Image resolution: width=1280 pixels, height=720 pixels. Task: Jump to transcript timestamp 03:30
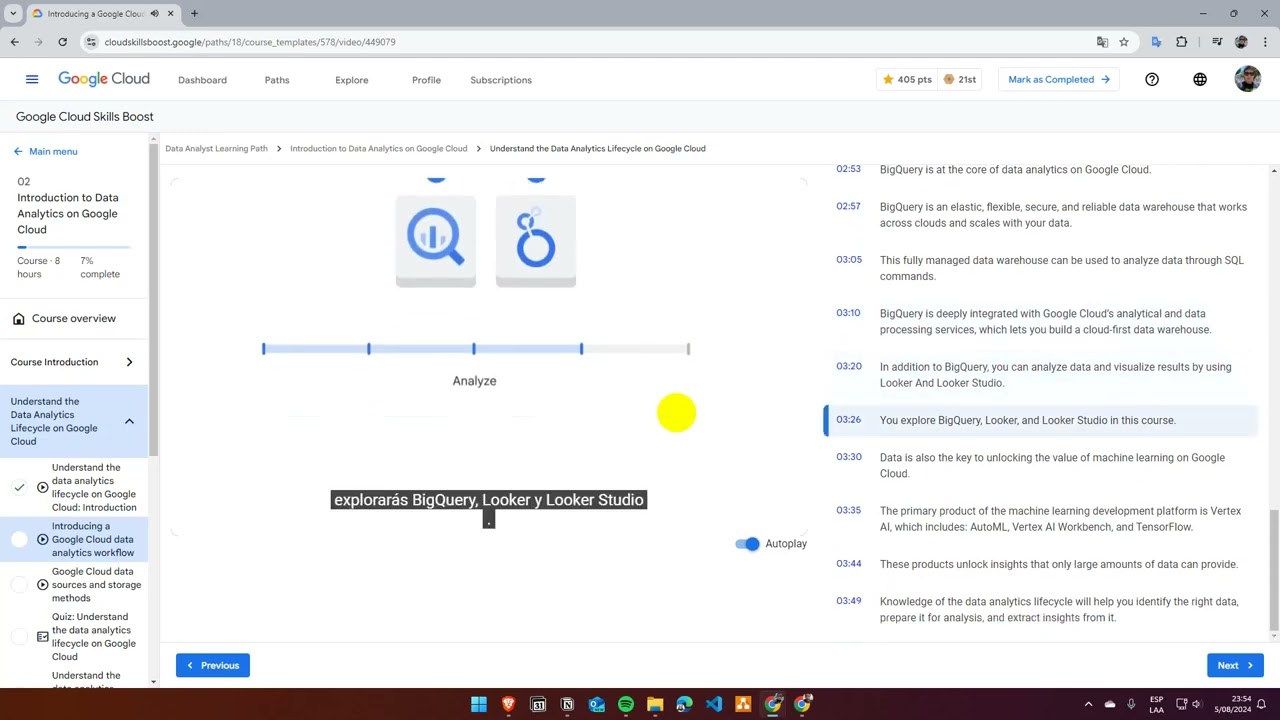(848, 457)
